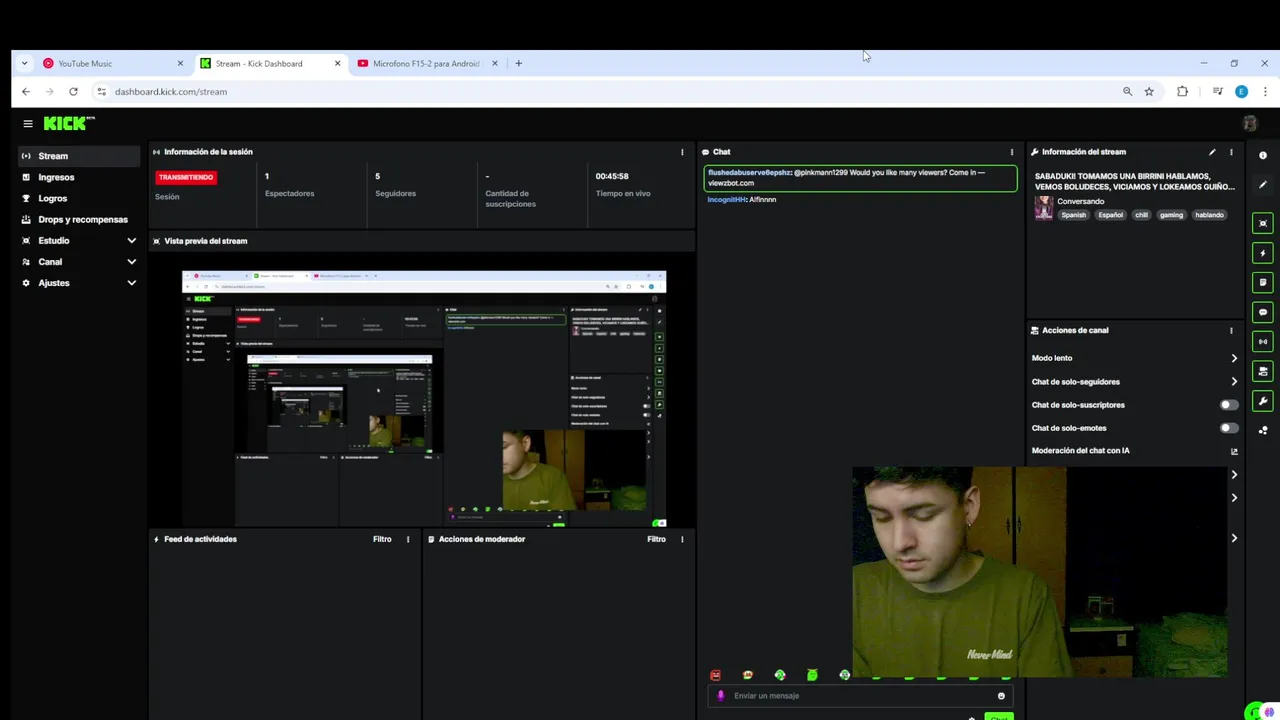Click the Spanish tag
1280x720 pixels.
pos(1073,215)
